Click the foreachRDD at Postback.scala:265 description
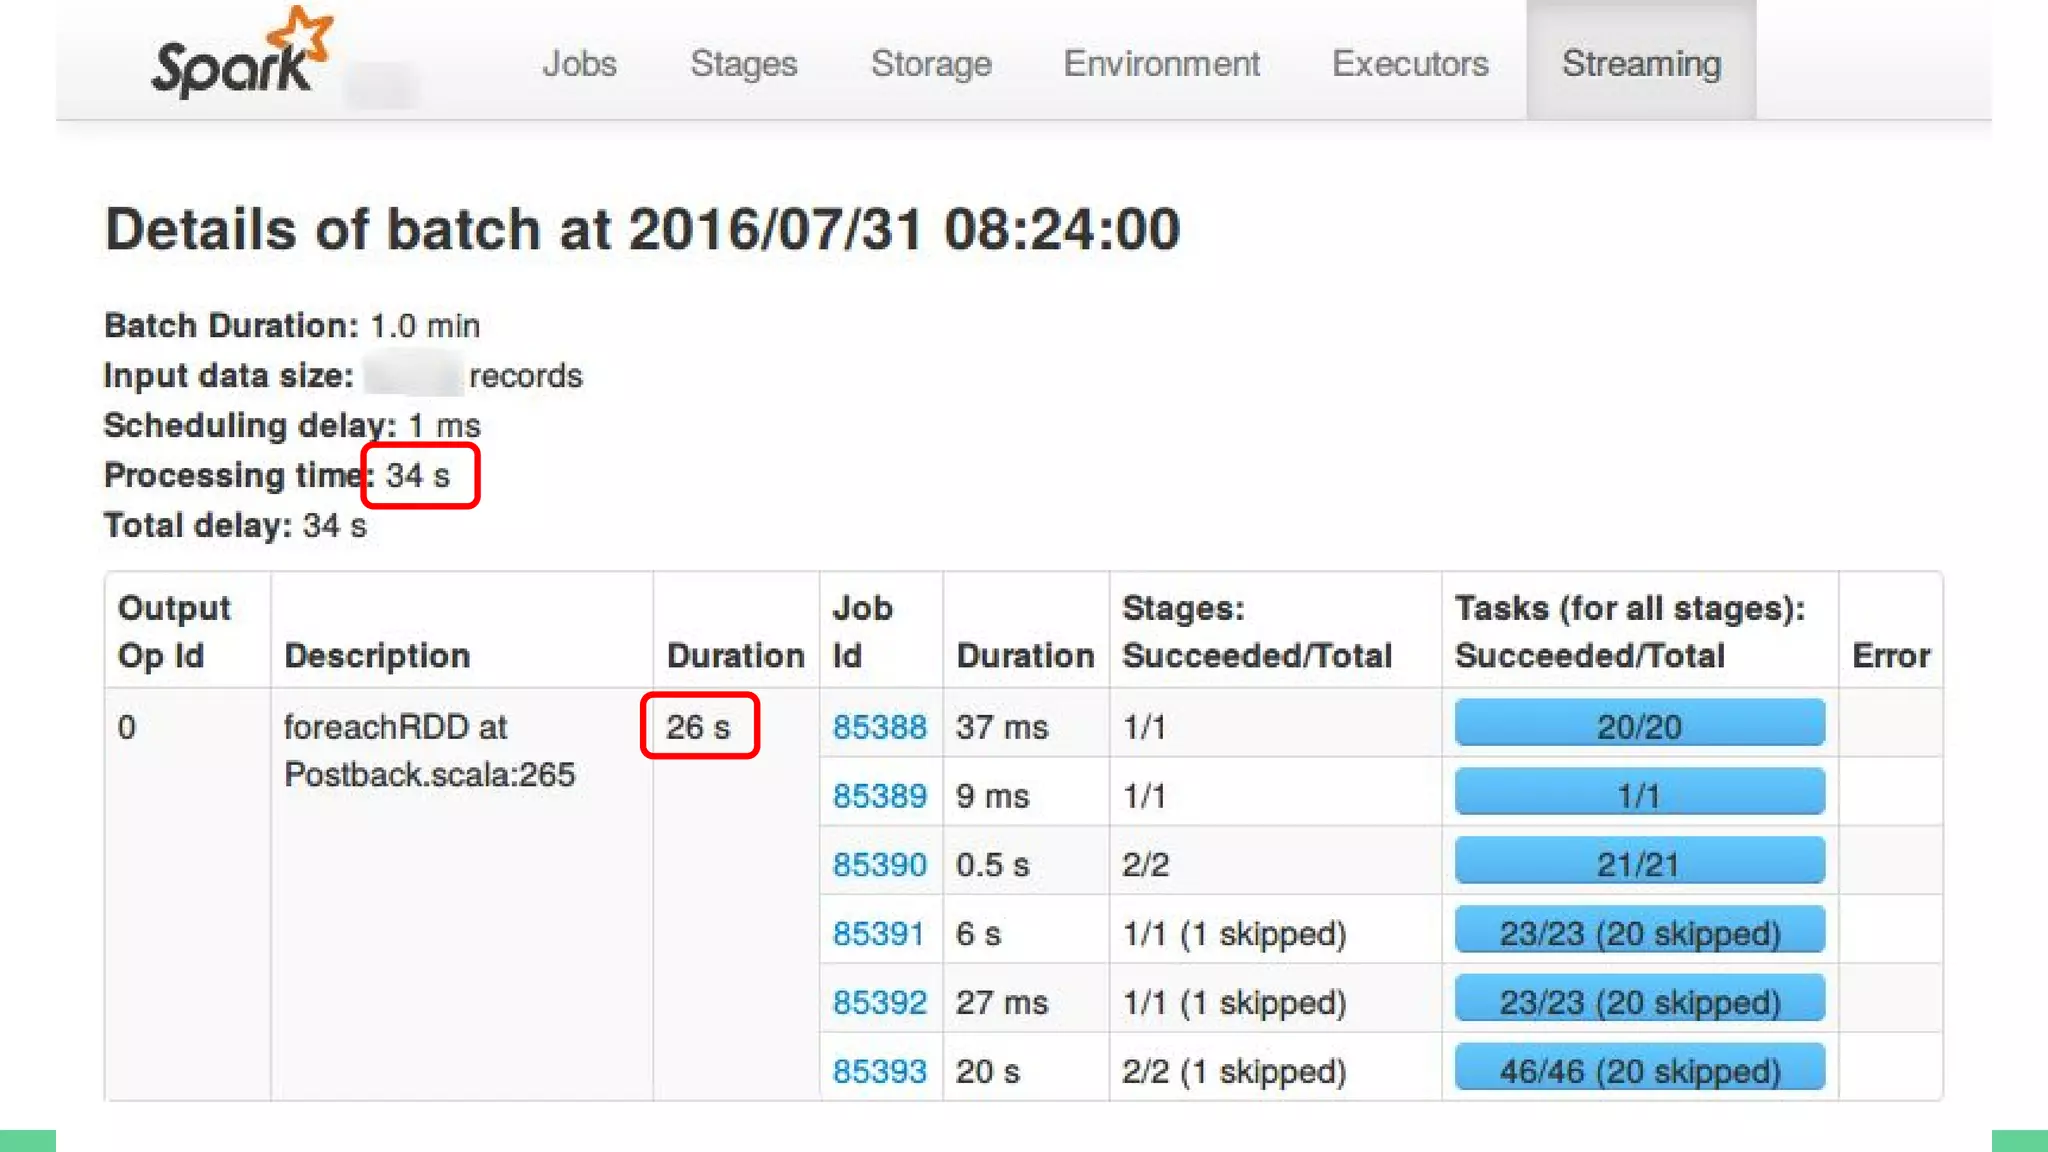Viewport: 2048px width, 1152px height. coord(429,750)
